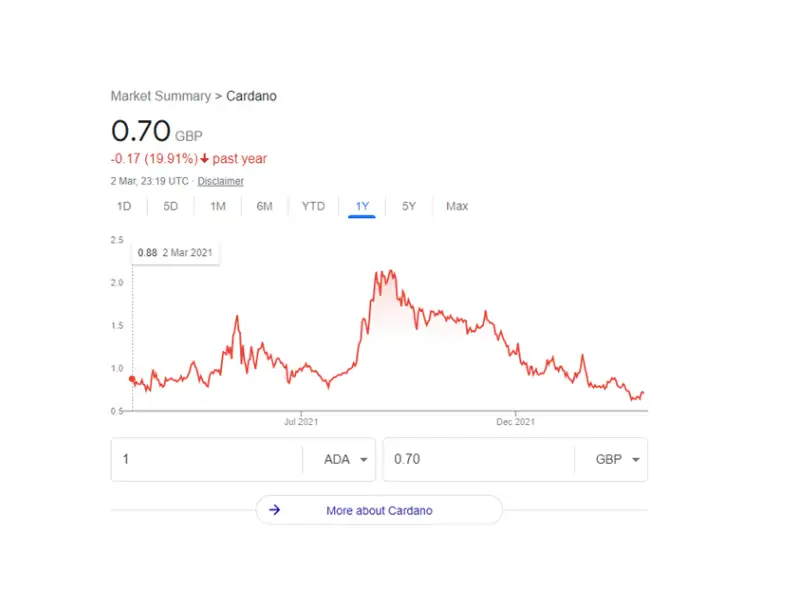Click the ADA amount input showing 1
The image size is (800, 600).
click(200, 459)
